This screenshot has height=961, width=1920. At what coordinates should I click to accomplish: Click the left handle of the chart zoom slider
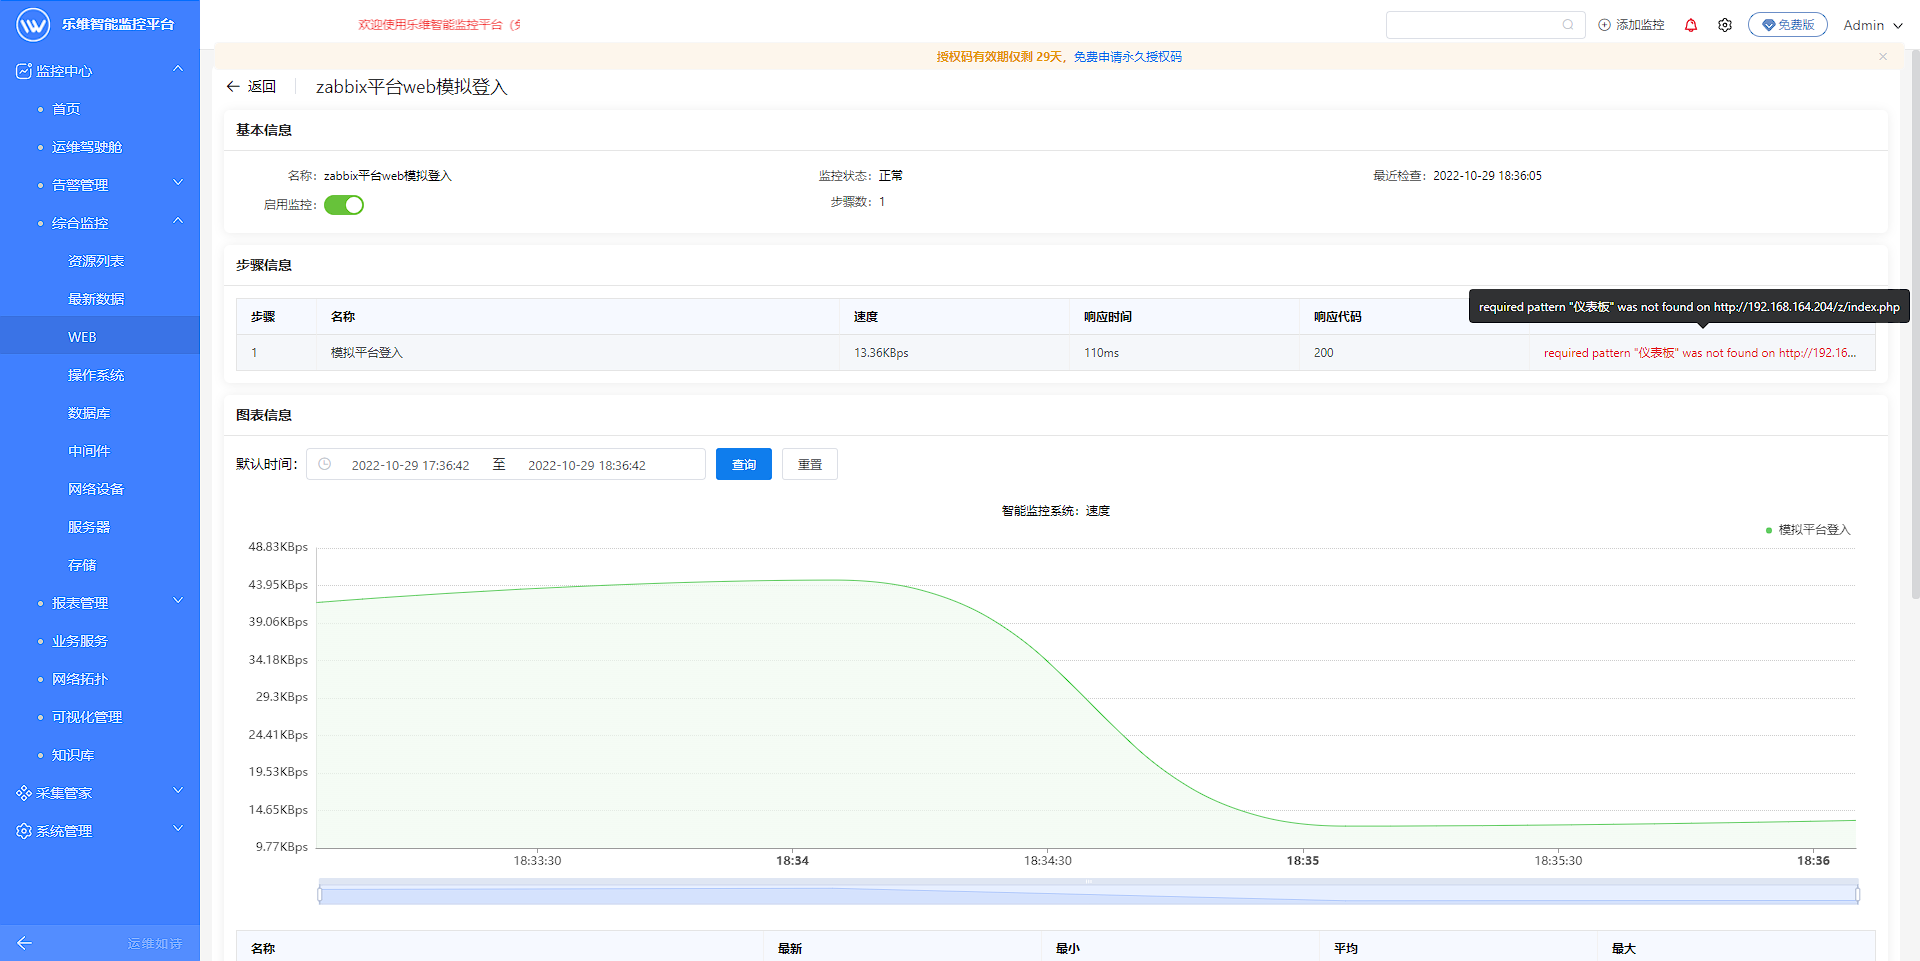click(320, 895)
